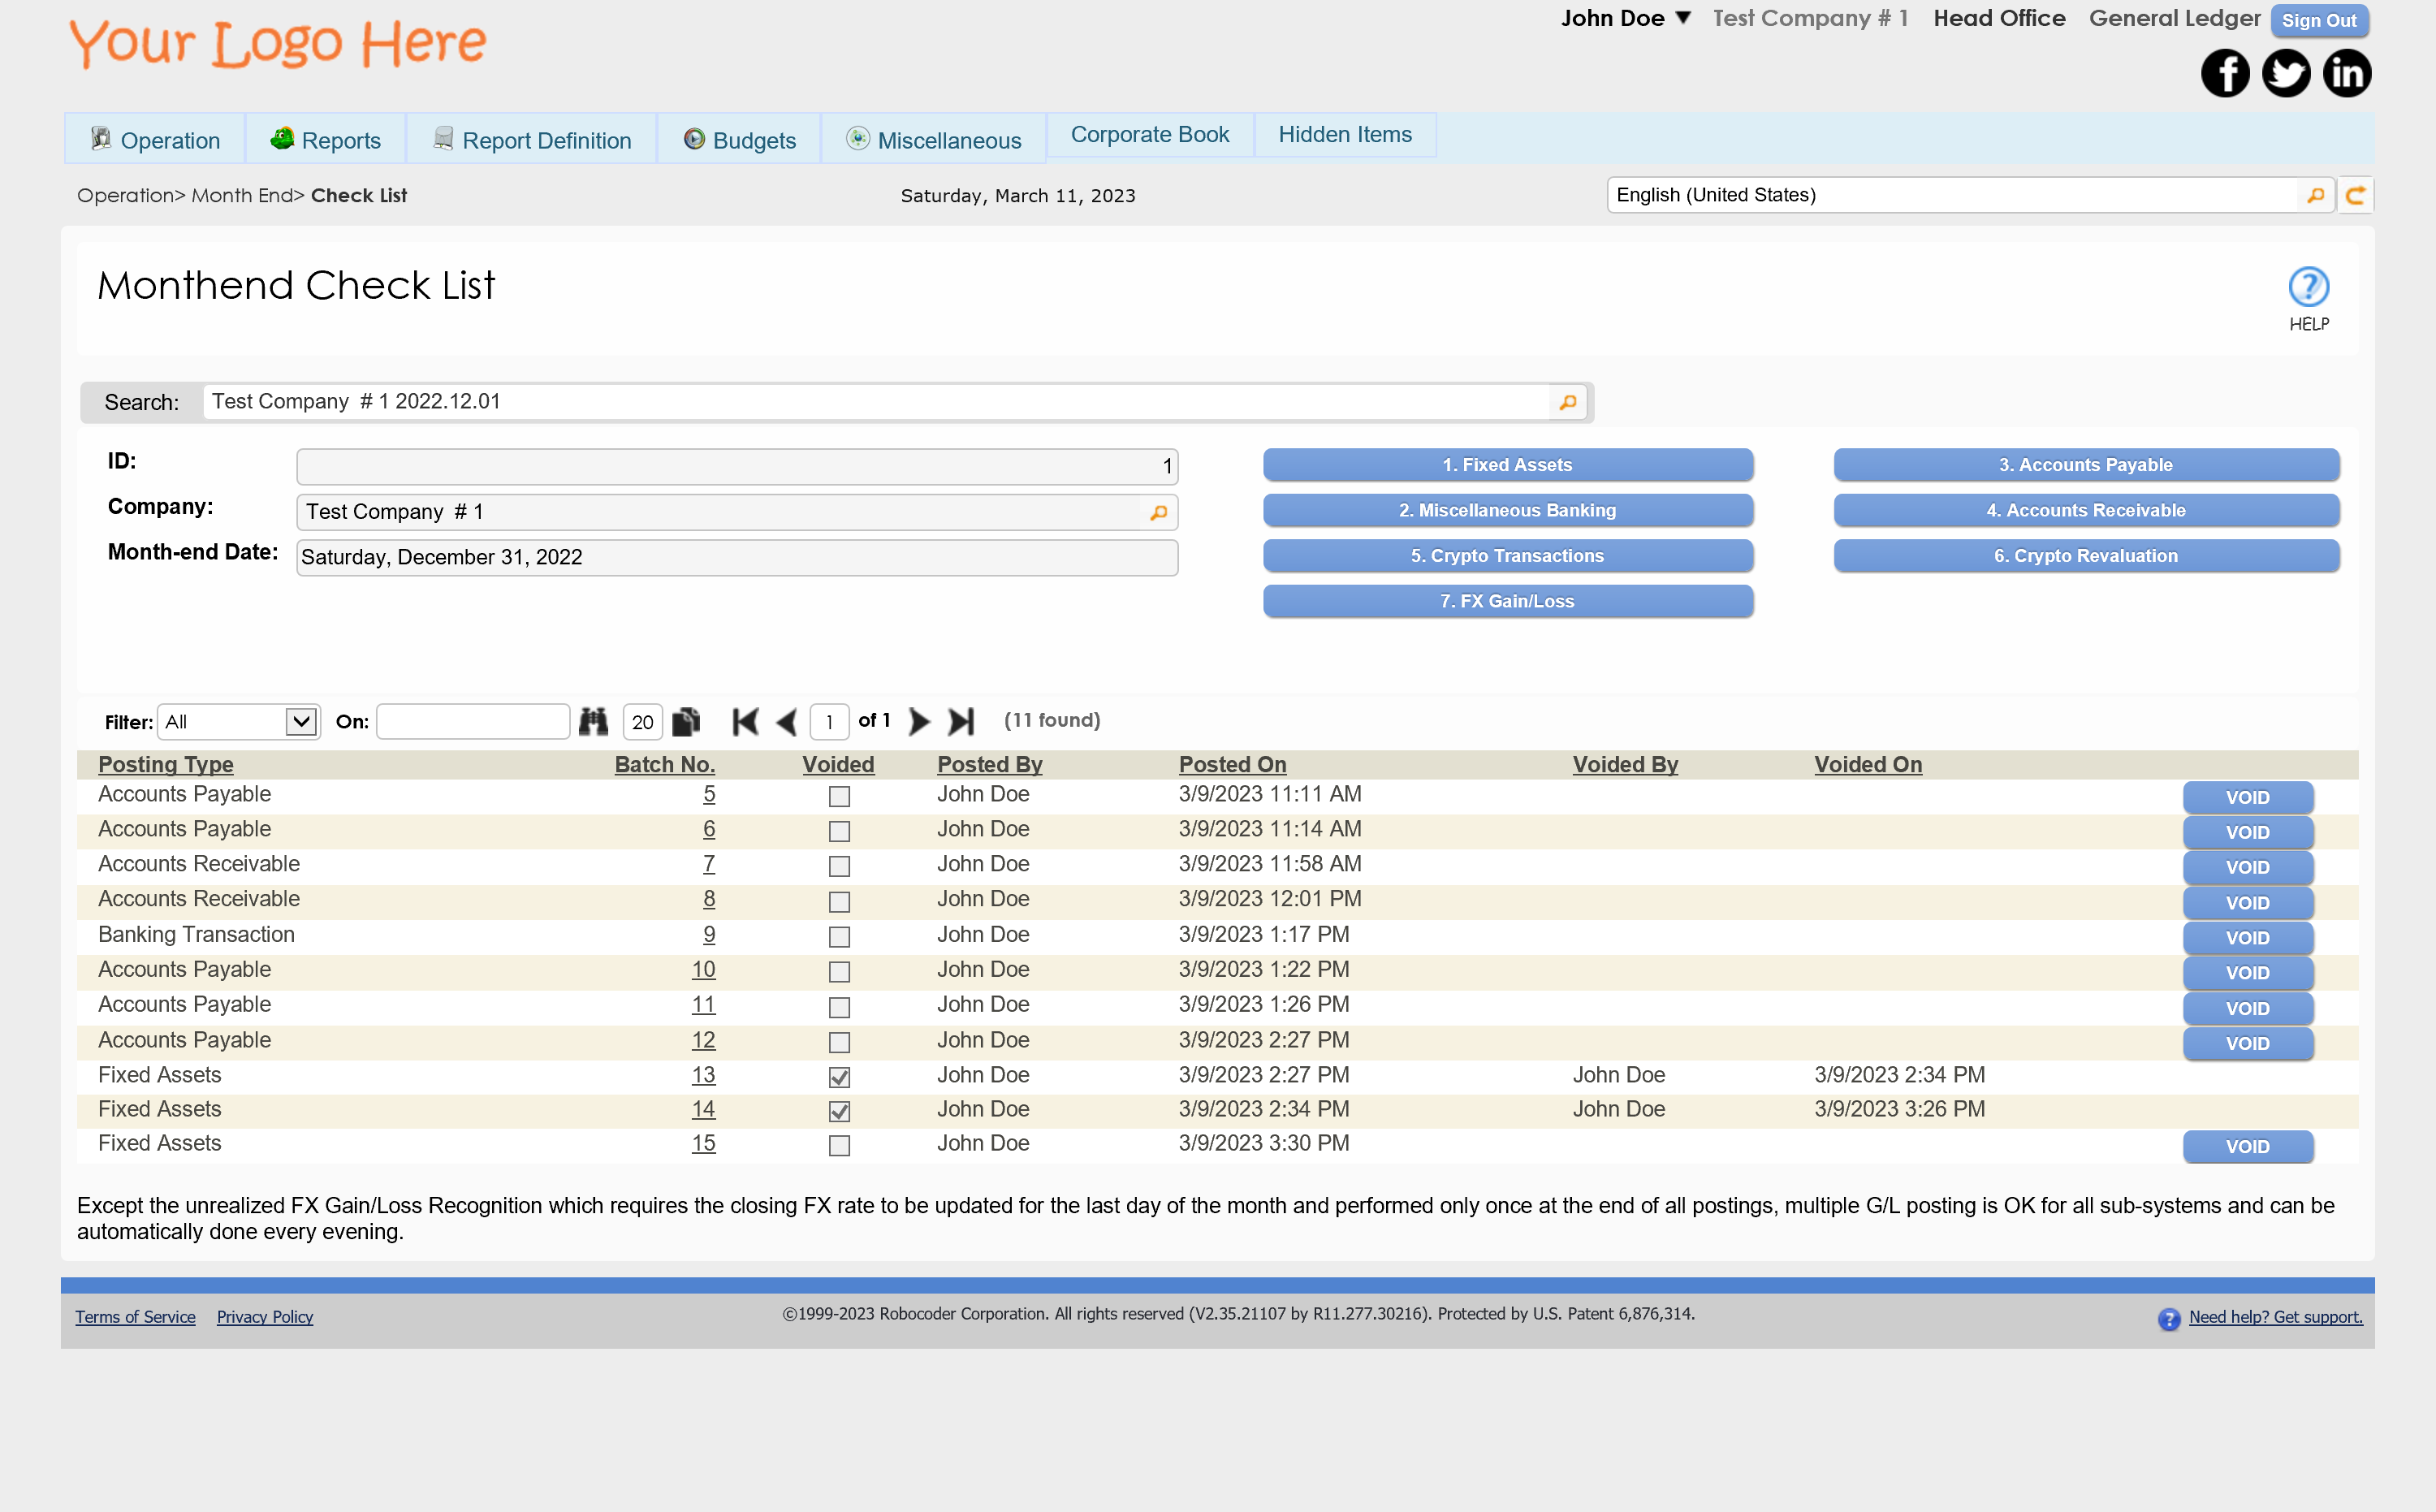Screen dimensions: 2436x1512
Task: Switch to the Corporate Book tab
Action: click(1150, 134)
